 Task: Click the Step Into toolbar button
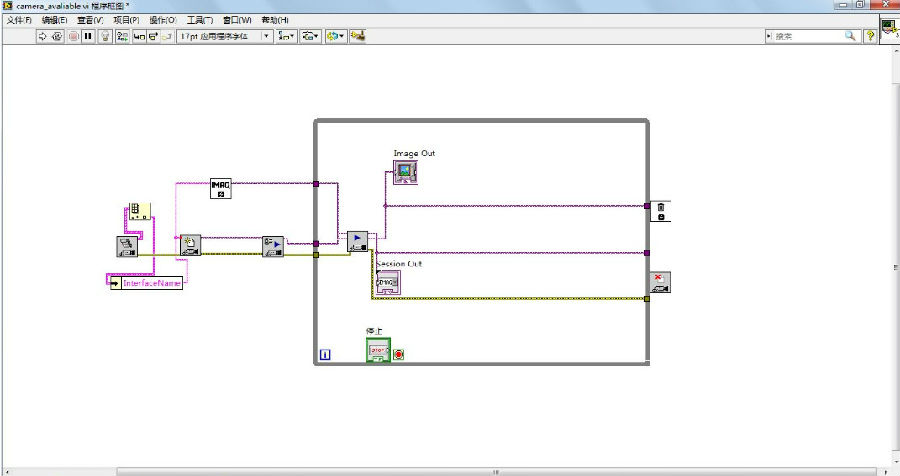click(x=139, y=36)
